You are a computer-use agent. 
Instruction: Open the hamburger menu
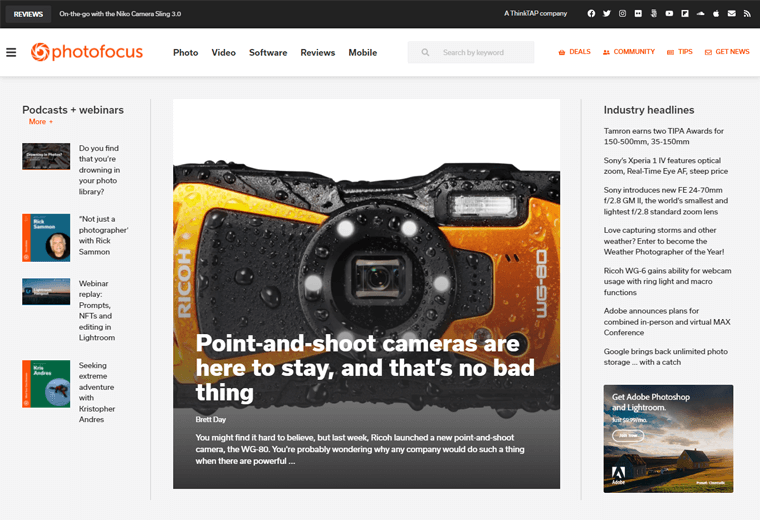11,52
